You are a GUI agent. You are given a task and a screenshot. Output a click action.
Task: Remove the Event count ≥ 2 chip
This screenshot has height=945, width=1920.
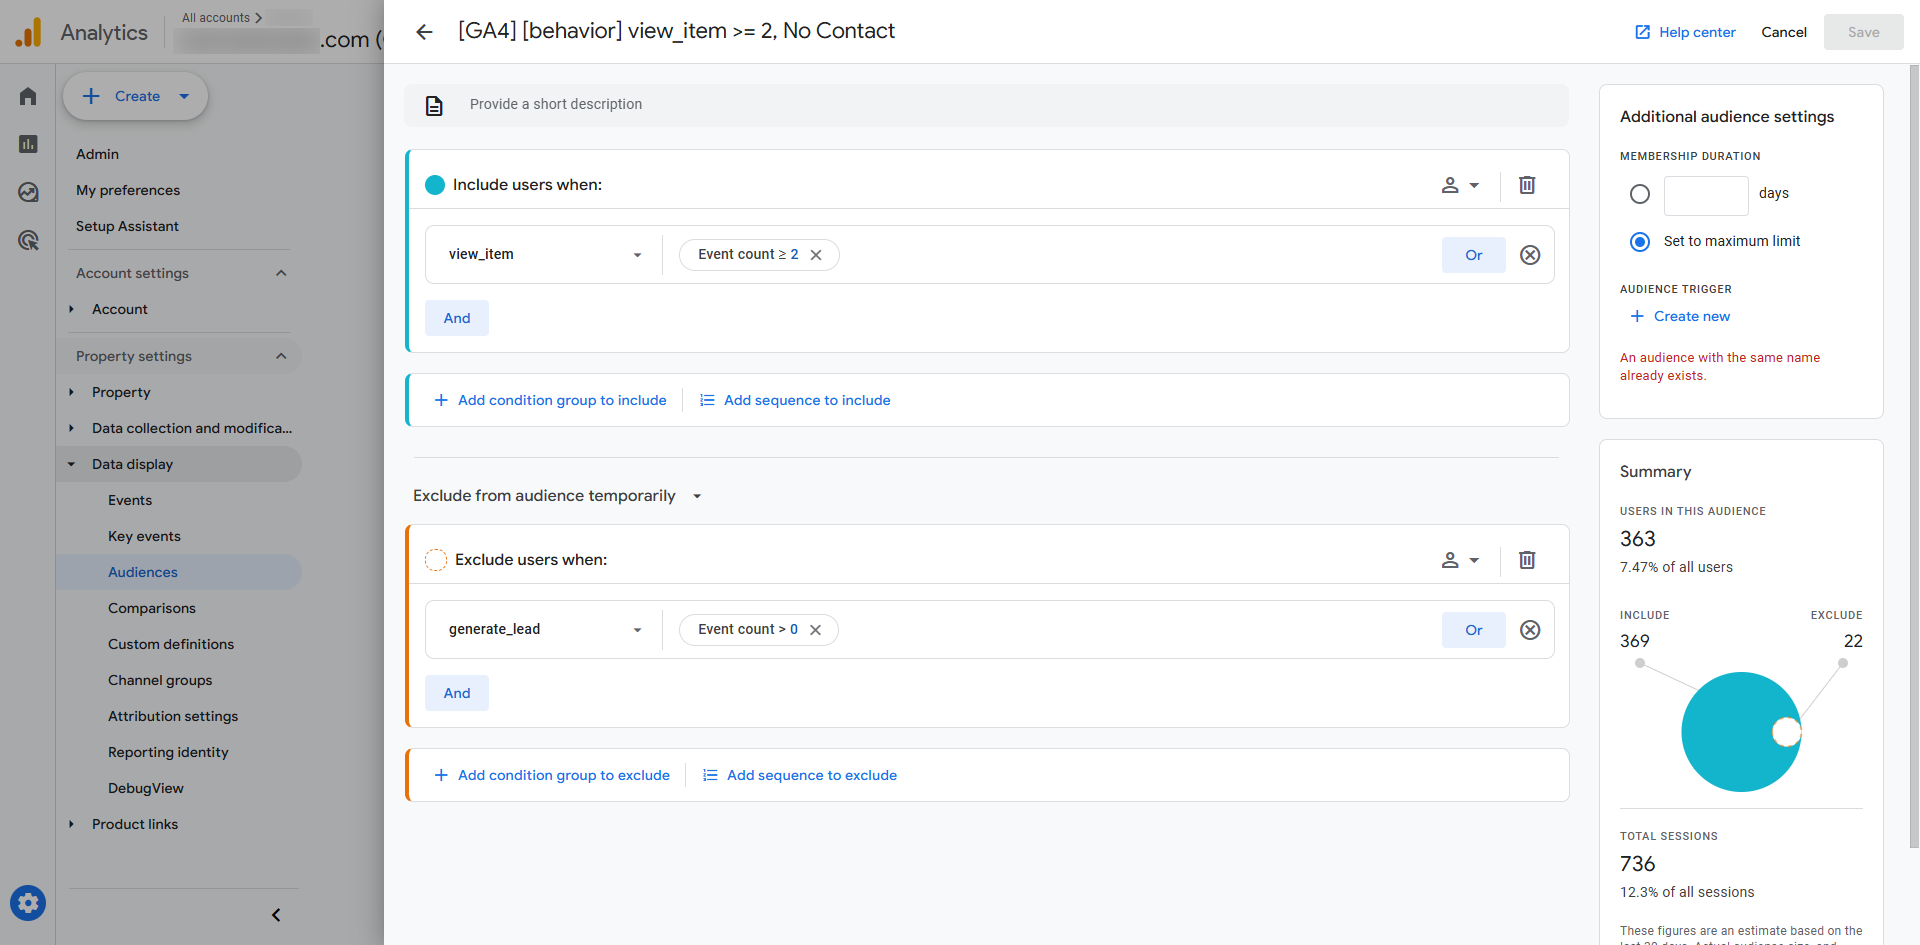point(816,255)
